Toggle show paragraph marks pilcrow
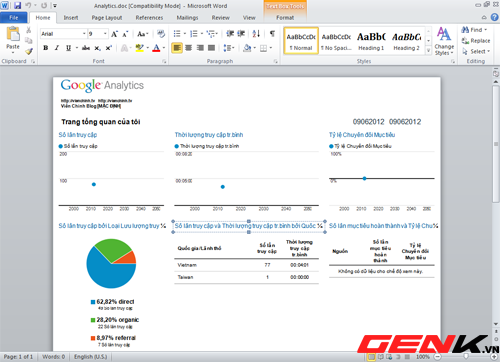The height and width of the screenshot is (362, 500). point(272,34)
